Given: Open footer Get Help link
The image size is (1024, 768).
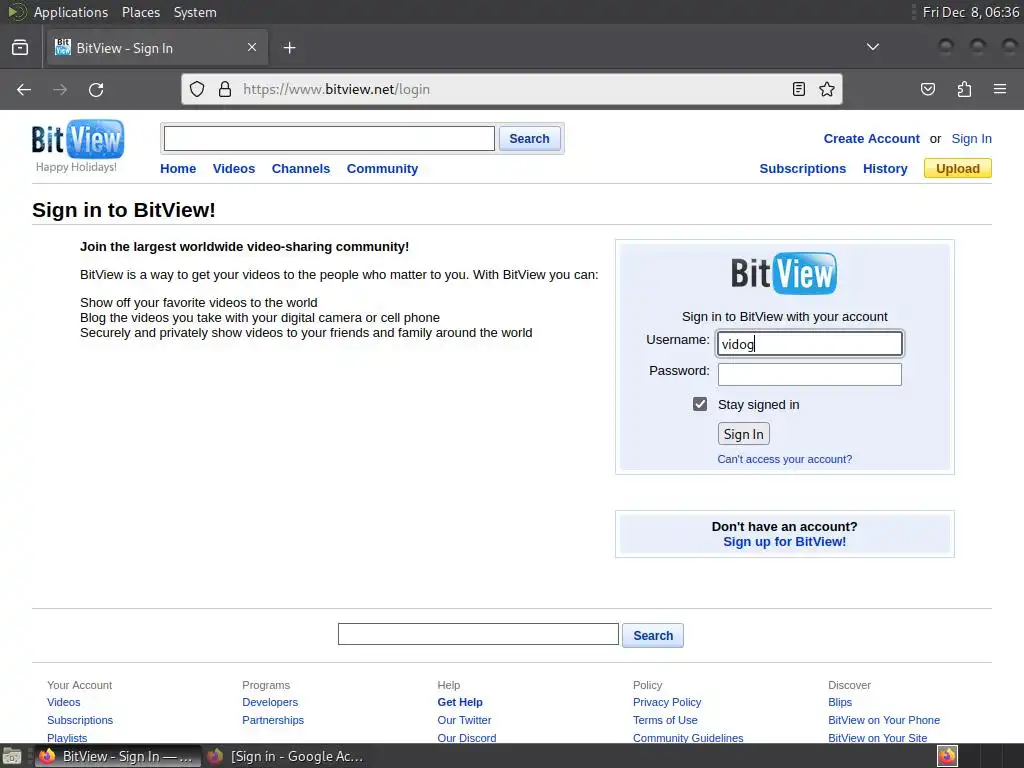Looking at the screenshot, I should coord(460,702).
